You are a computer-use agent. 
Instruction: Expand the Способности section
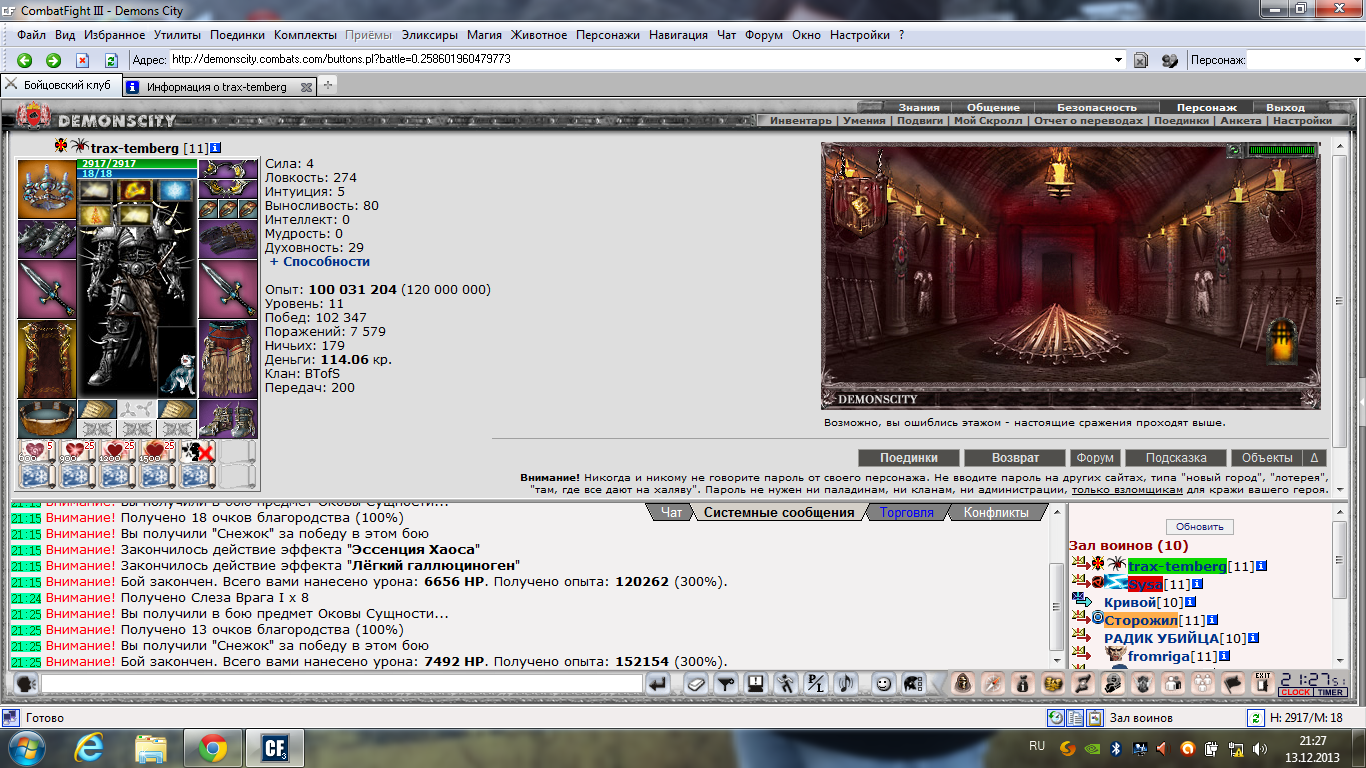point(320,262)
